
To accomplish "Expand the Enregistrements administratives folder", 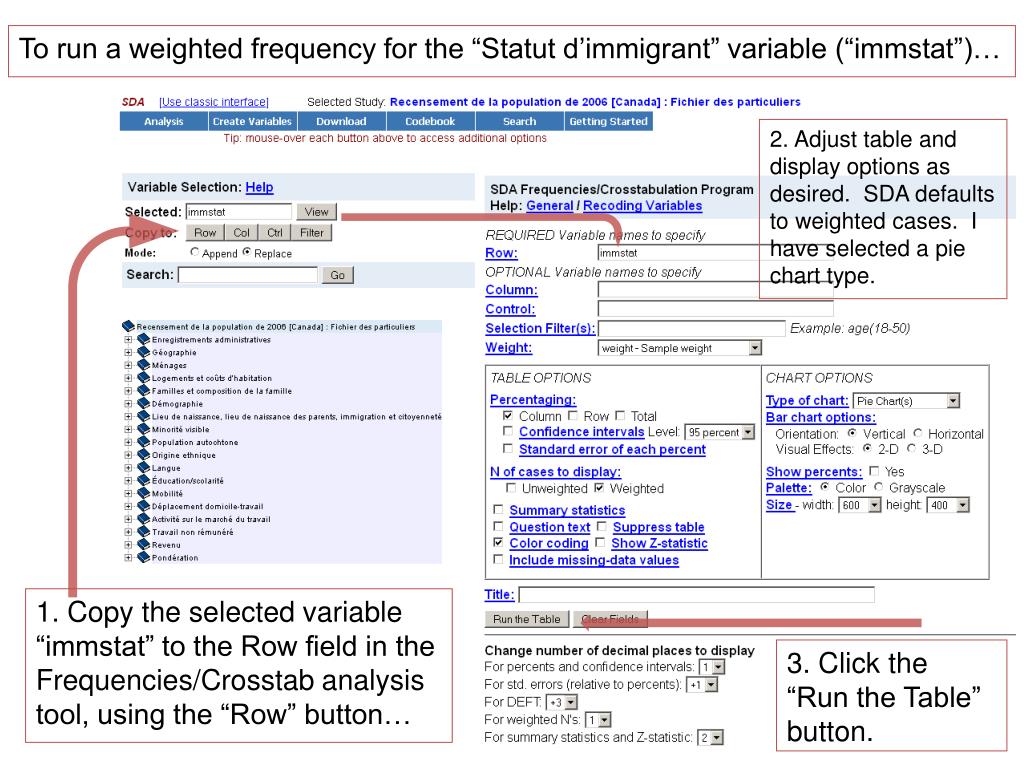I will (x=128, y=340).
